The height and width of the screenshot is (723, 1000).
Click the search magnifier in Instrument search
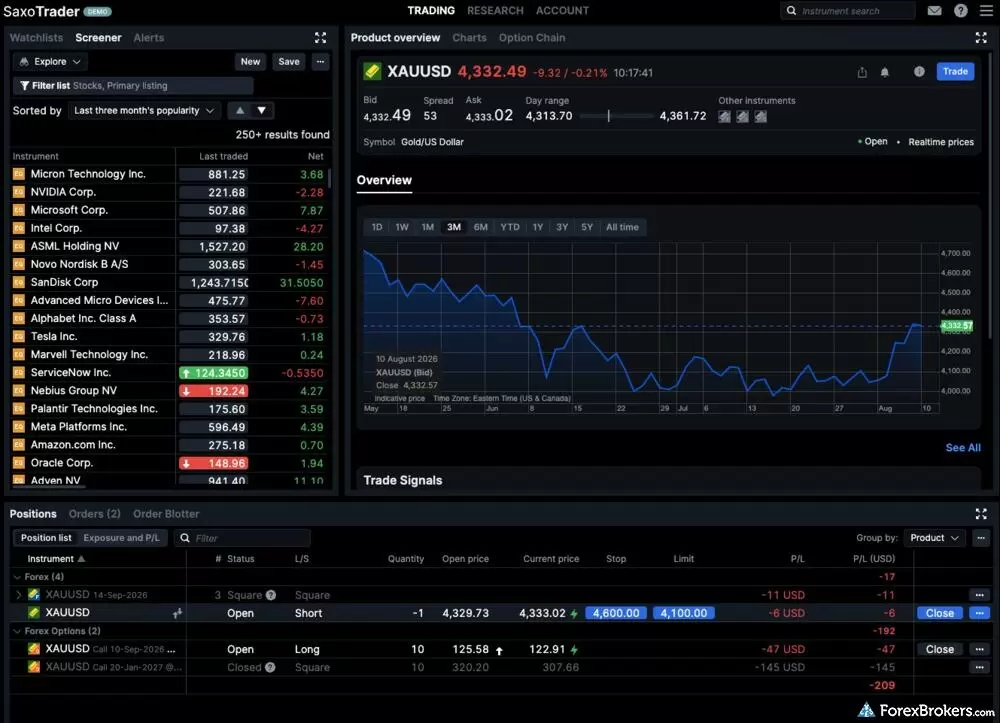pyautogui.click(x=791, y=11)
